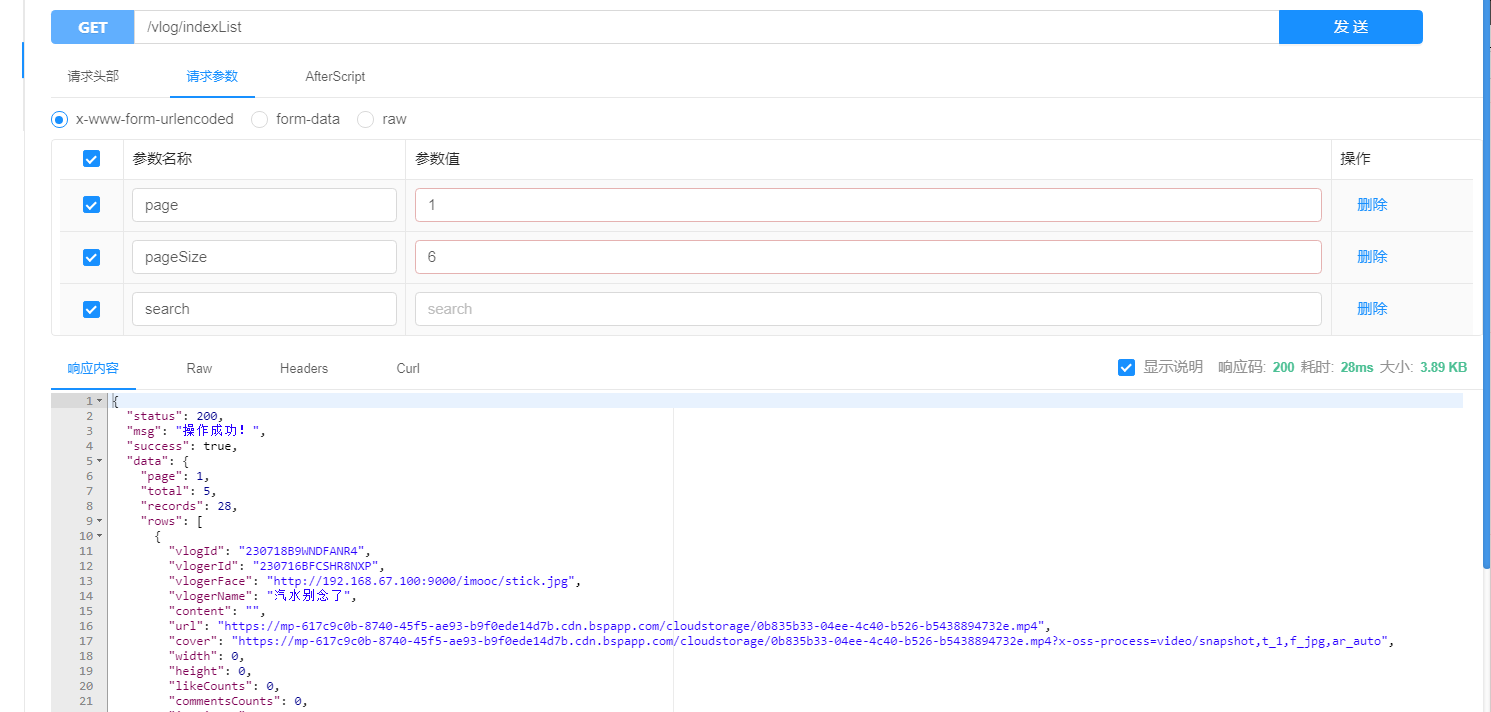Image resolution: width=1491 pixels, height=712 pixels.
Task: Toggle the select-all parameters header checkbox
Action: click(91, 159)
